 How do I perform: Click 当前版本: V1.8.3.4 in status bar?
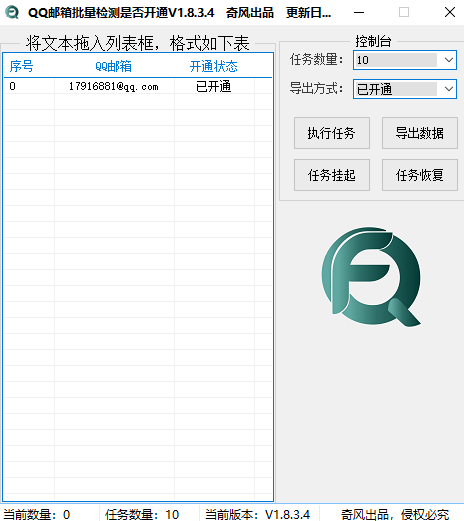[x=257, y=514]
